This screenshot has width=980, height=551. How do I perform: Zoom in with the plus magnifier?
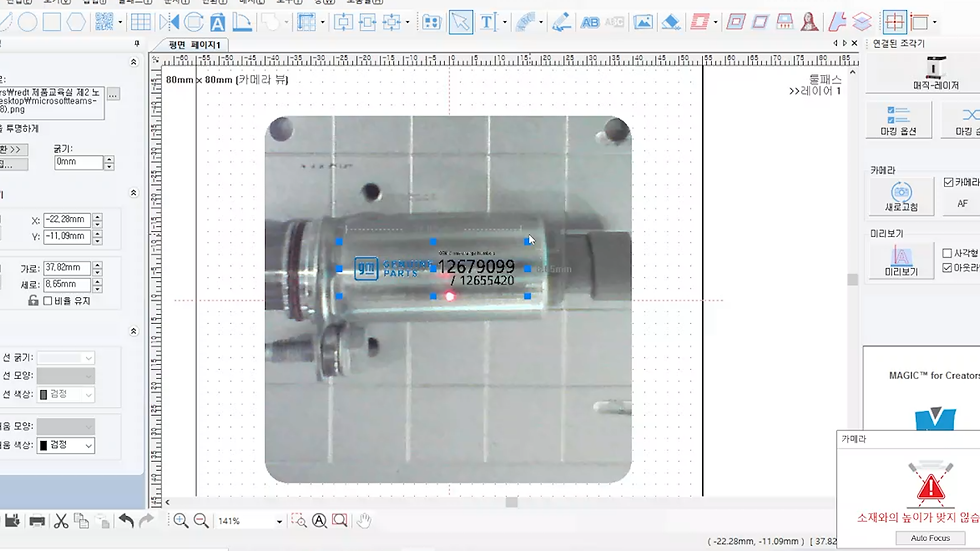[x=181, y=520]
